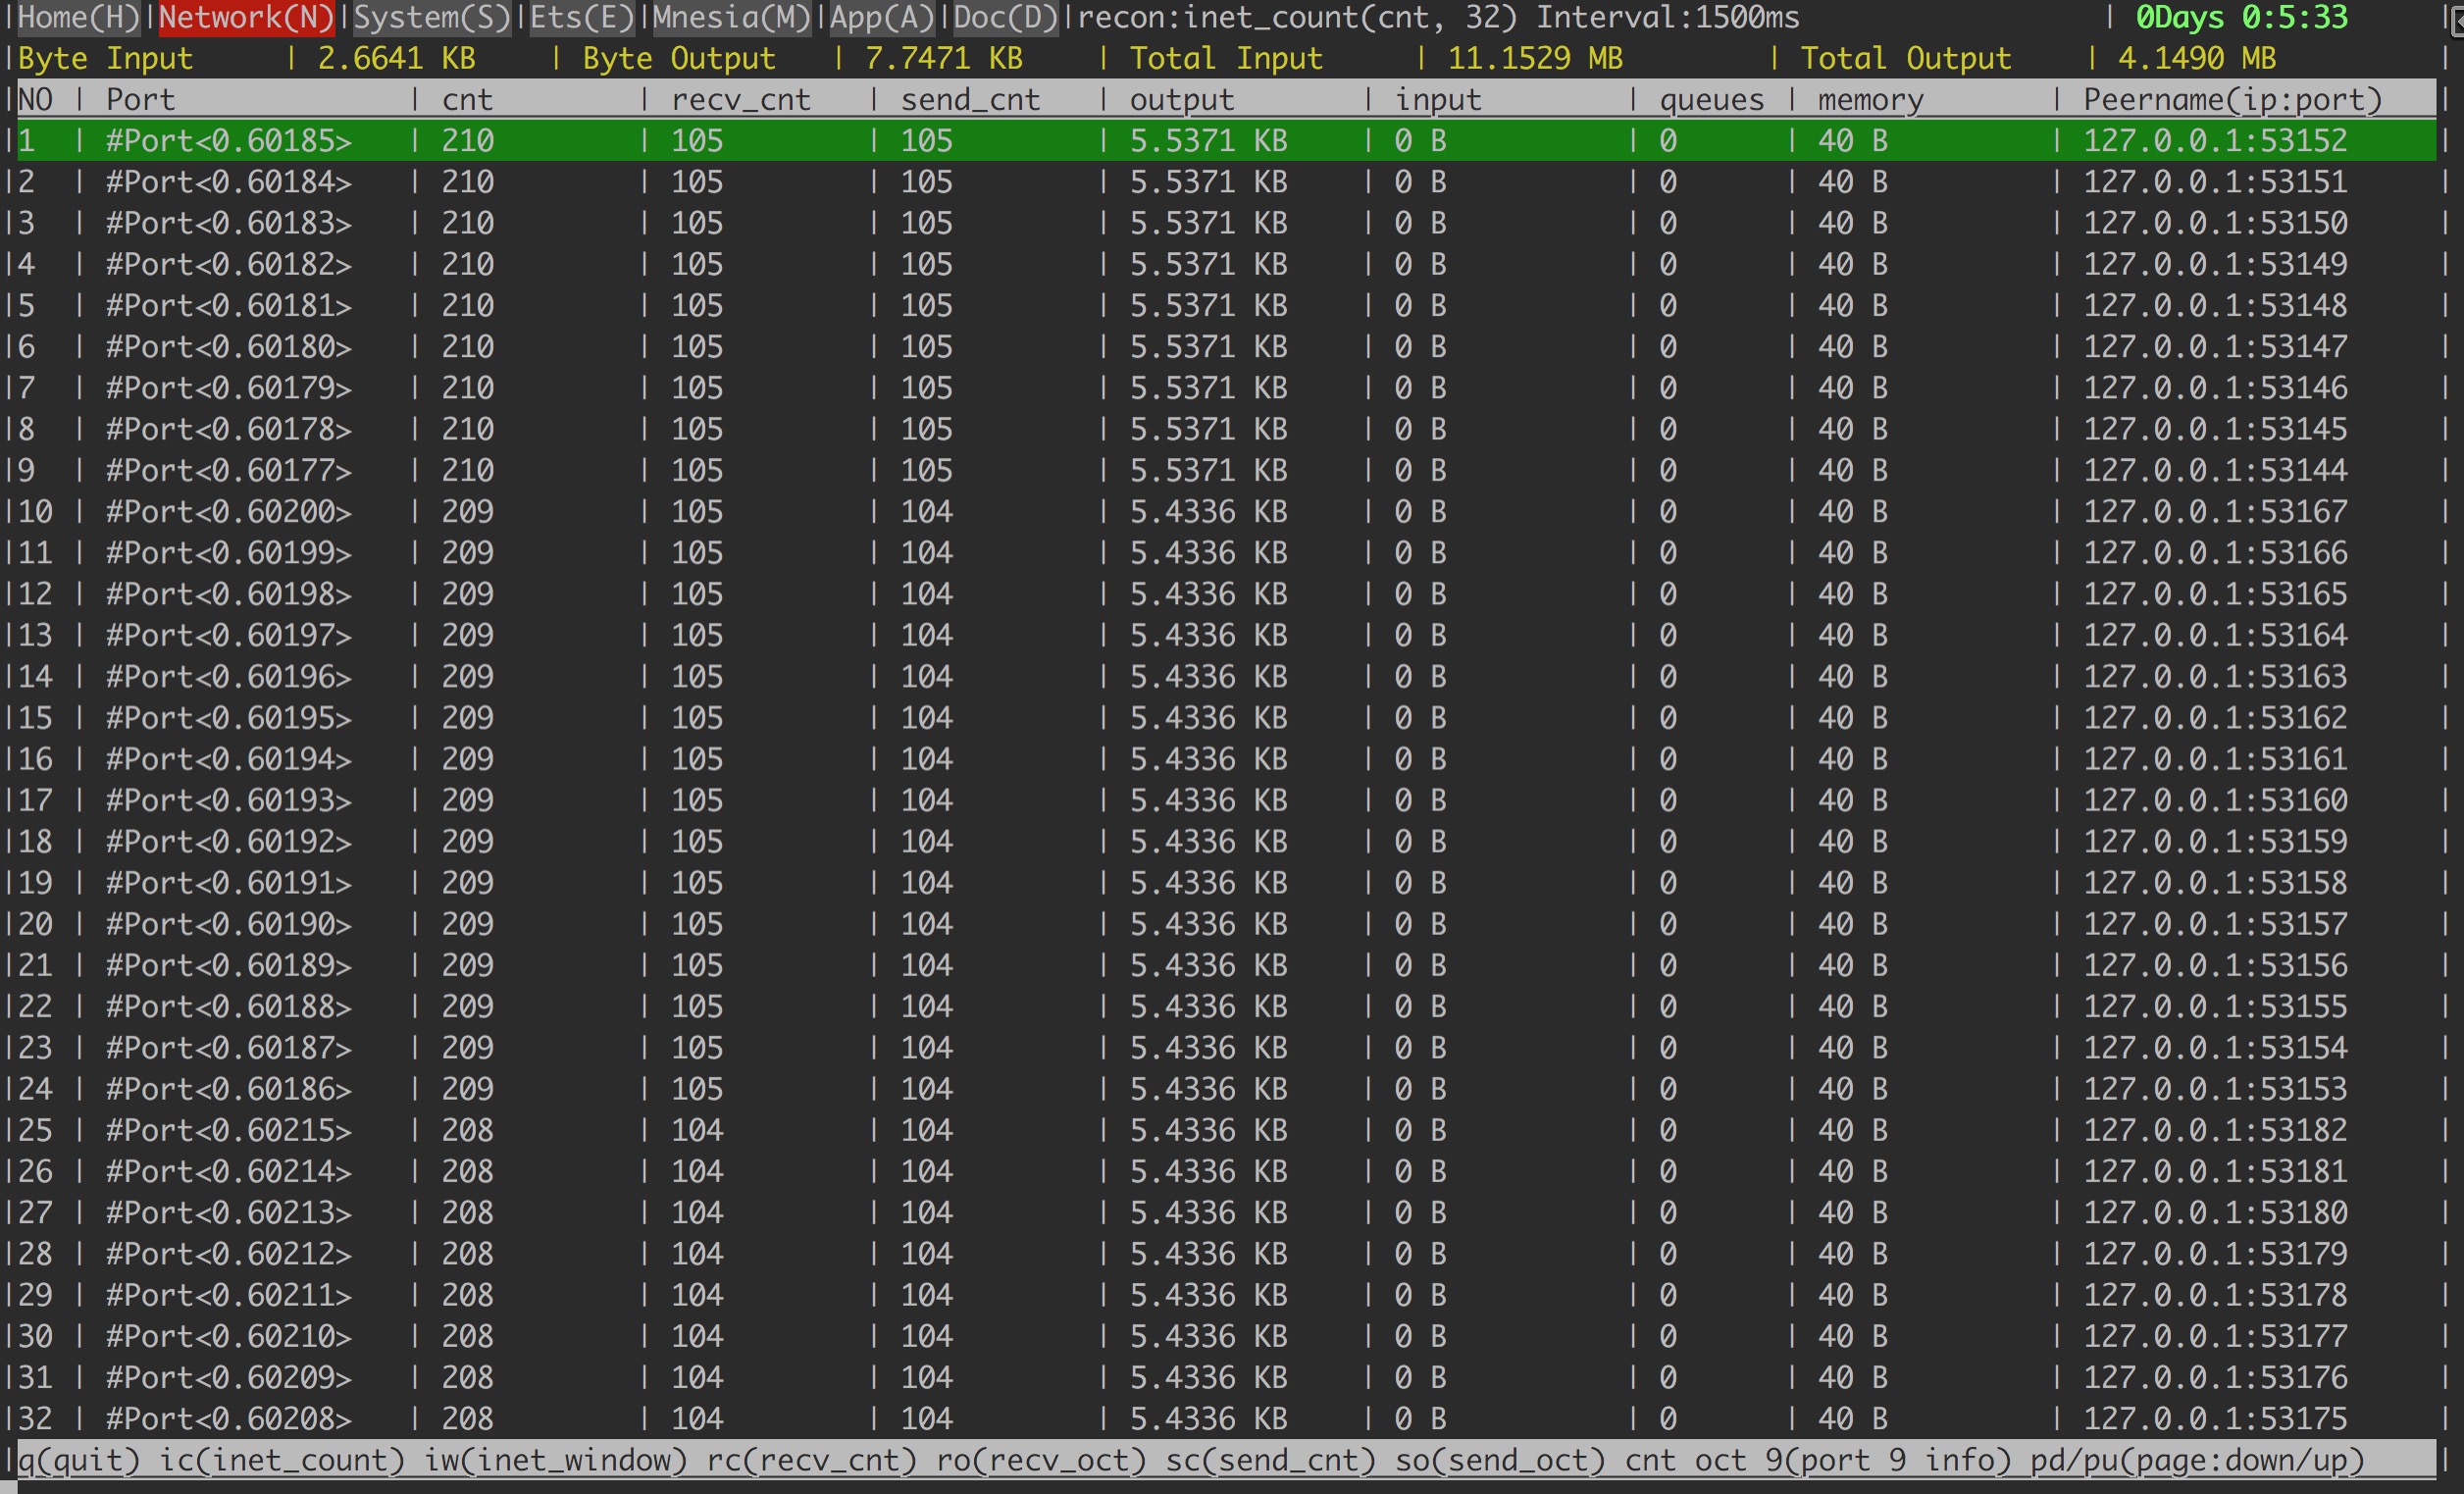Open the Doc(D) tab
Viewport: 2464px width, 1494px height.
coord(1005,17)
